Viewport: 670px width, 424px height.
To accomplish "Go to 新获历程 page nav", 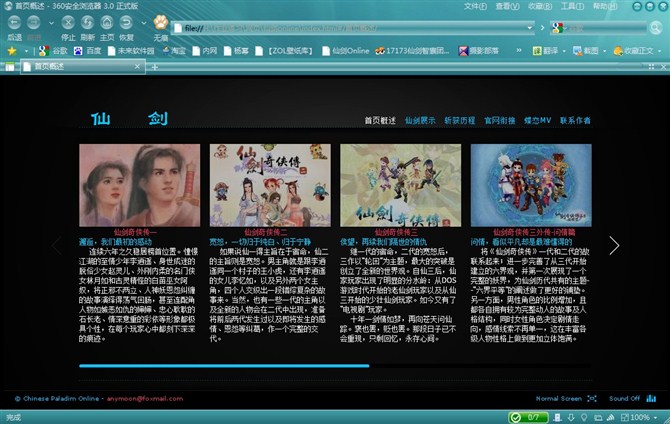I will click(459, 121).
